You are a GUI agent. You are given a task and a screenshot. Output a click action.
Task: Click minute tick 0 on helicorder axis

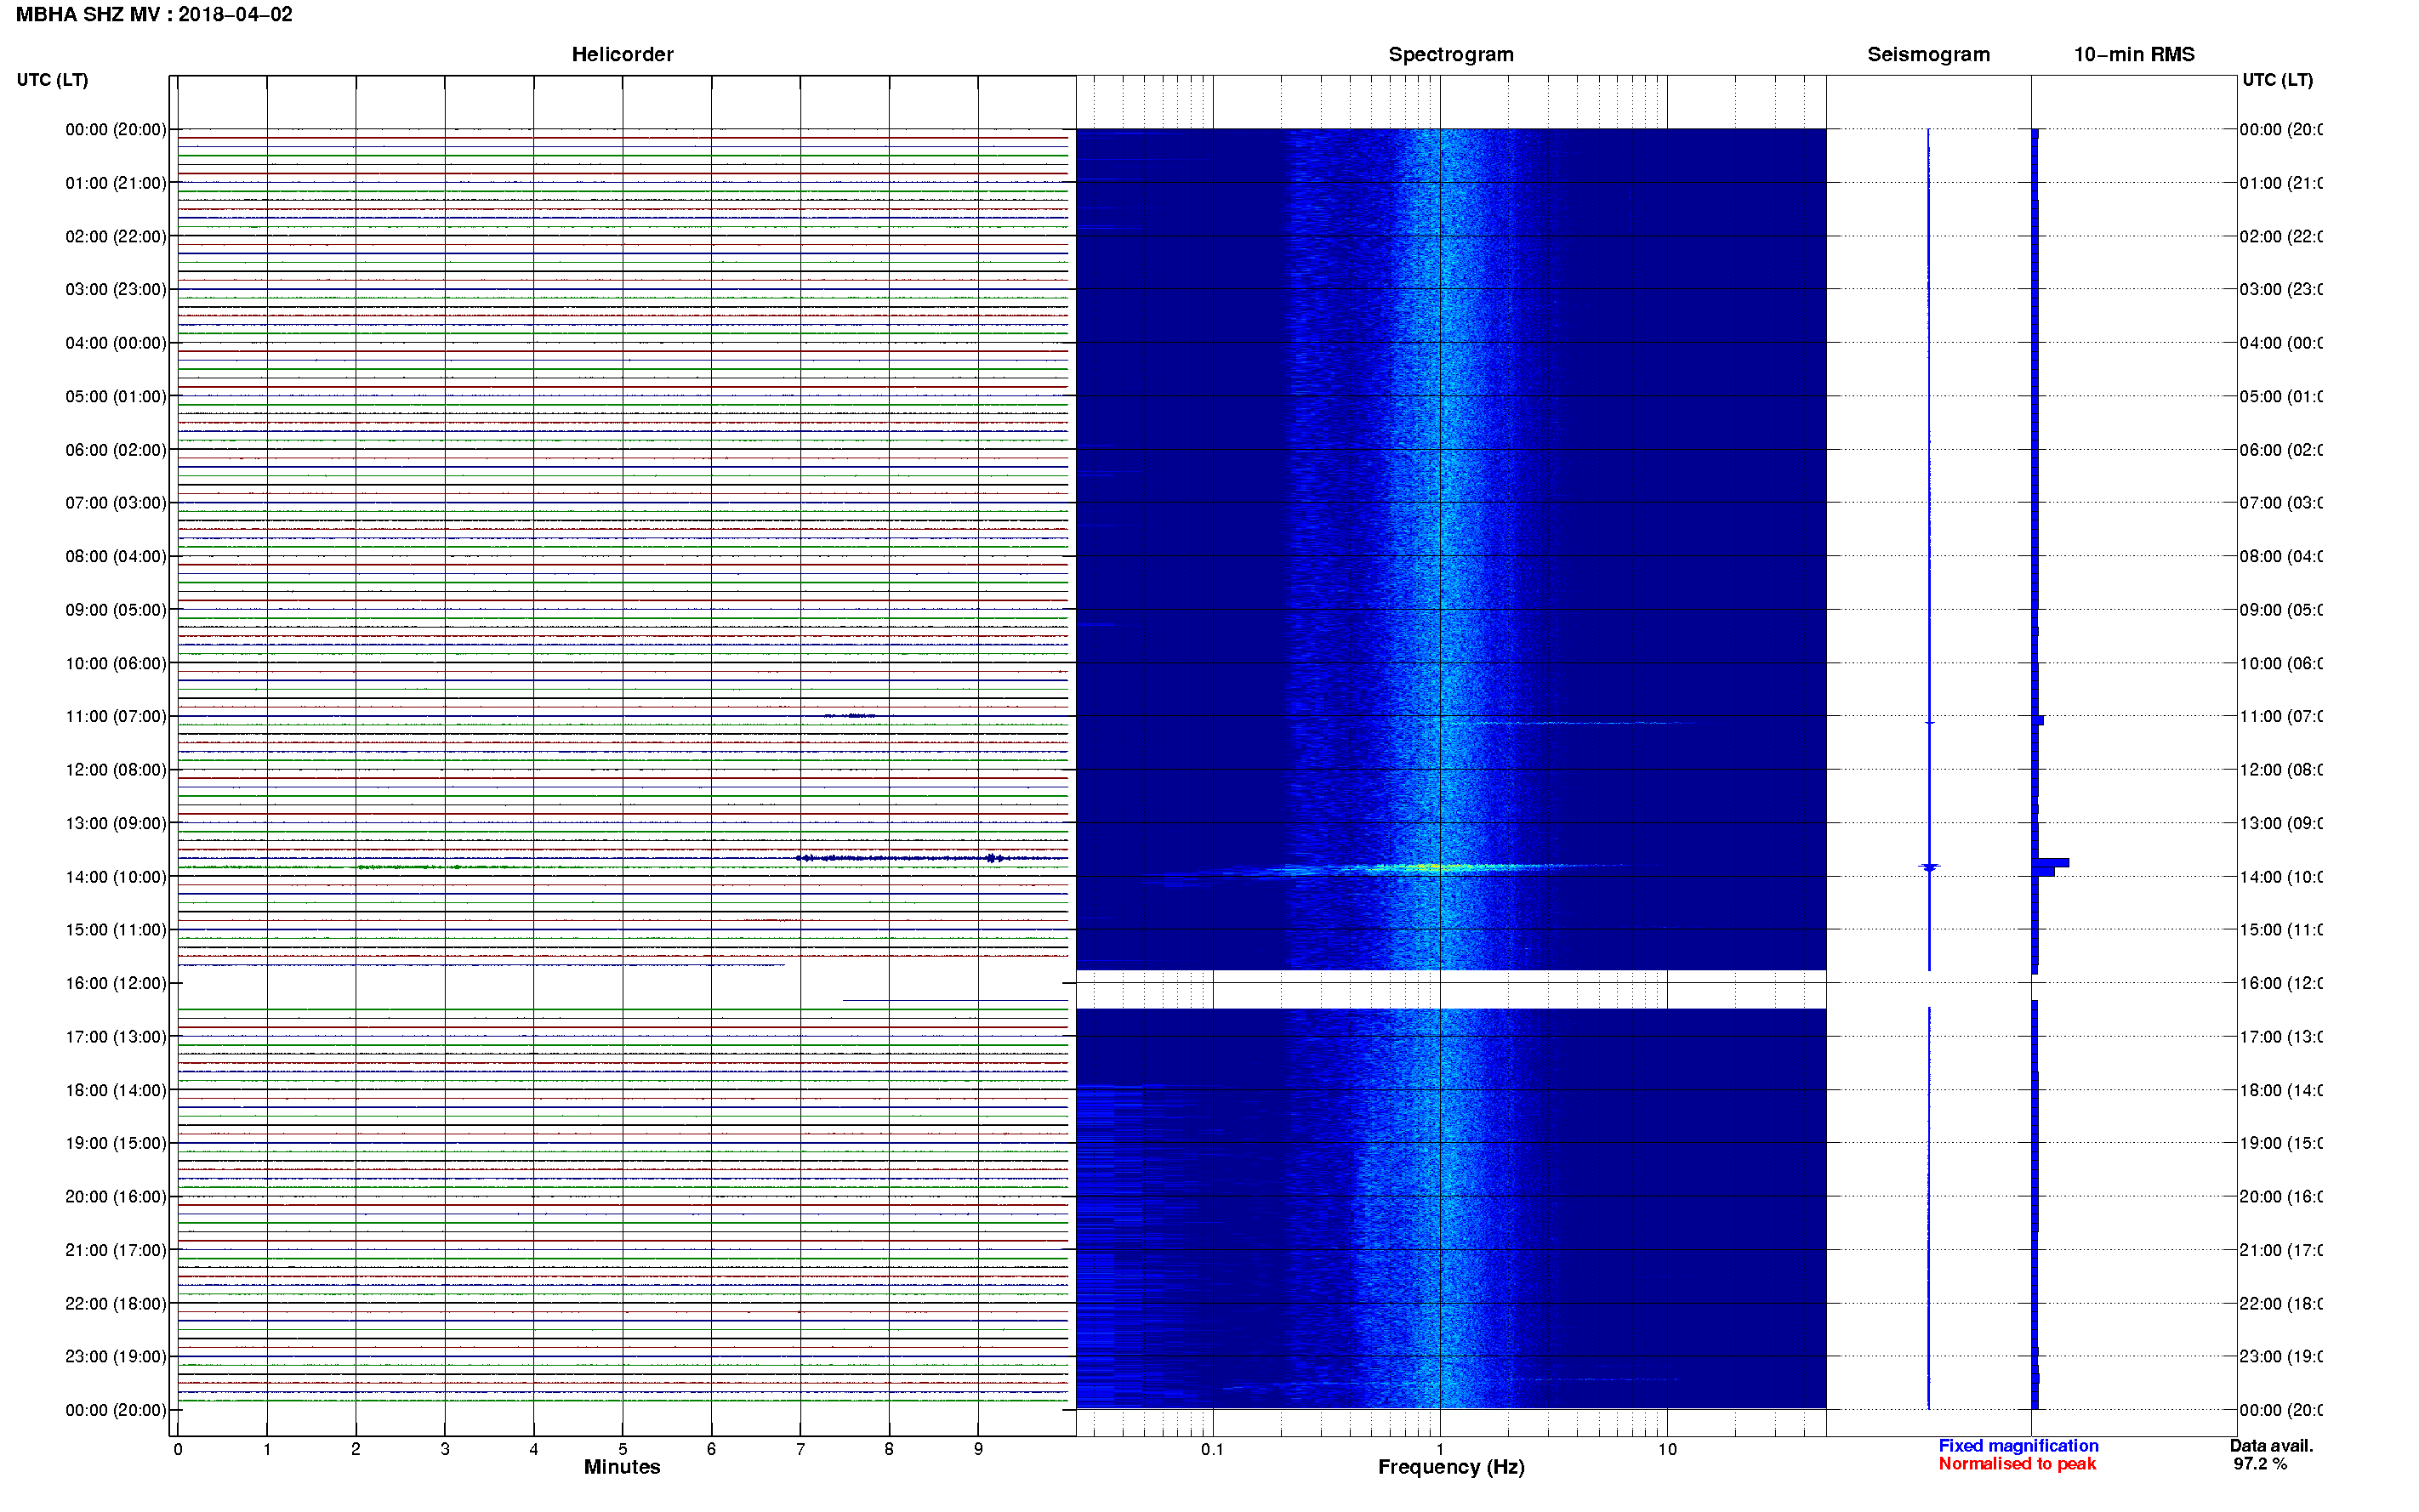178,1450
